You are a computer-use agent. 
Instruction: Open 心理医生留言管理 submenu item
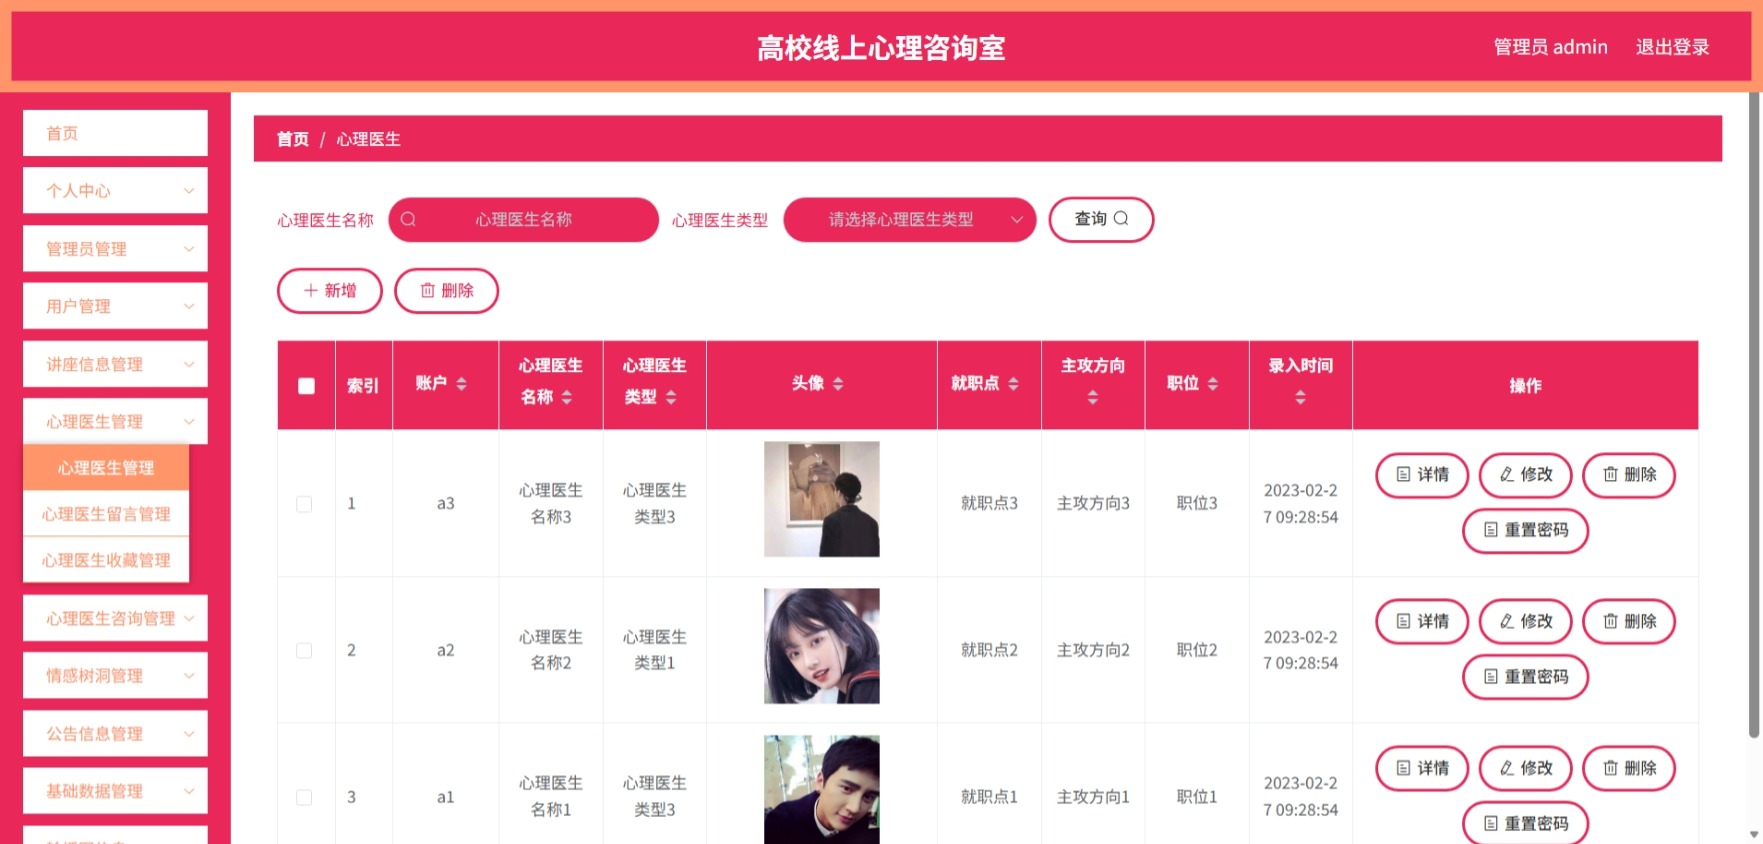coord(106,514)
